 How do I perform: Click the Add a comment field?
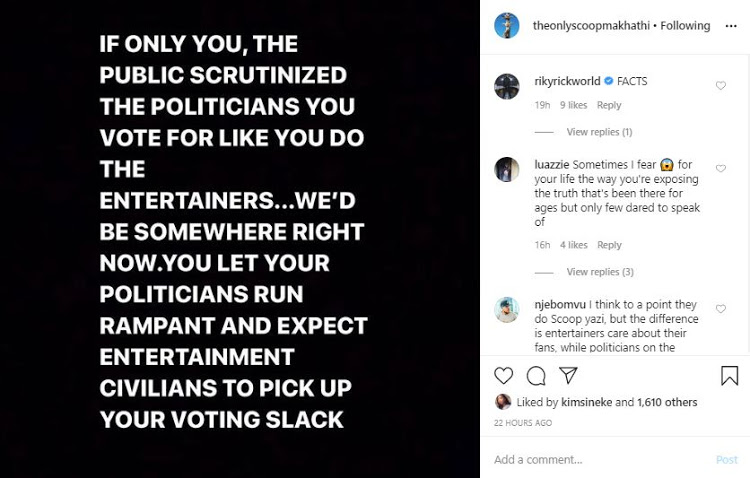(x=600, y=460)
